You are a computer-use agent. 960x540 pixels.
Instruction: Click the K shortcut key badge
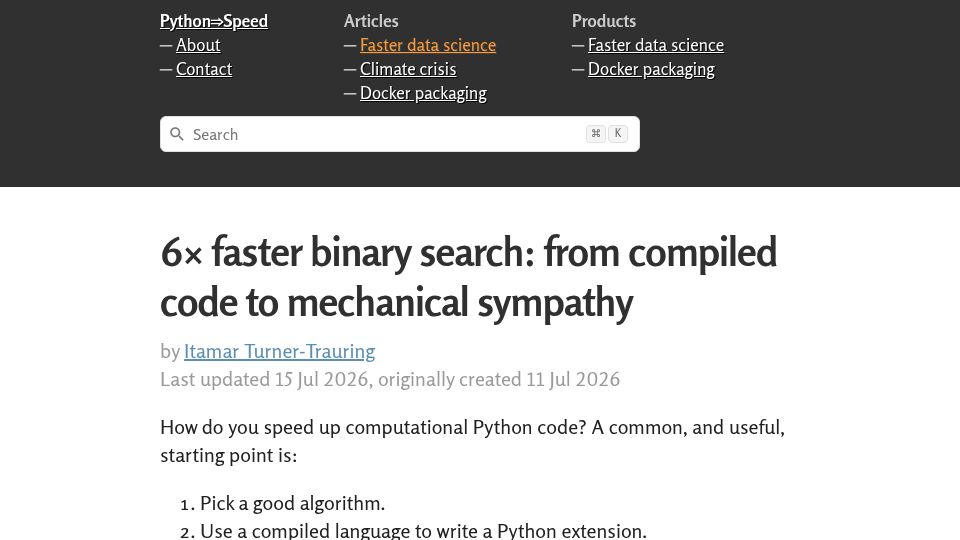pyautogui.click(x=618, y=133)
